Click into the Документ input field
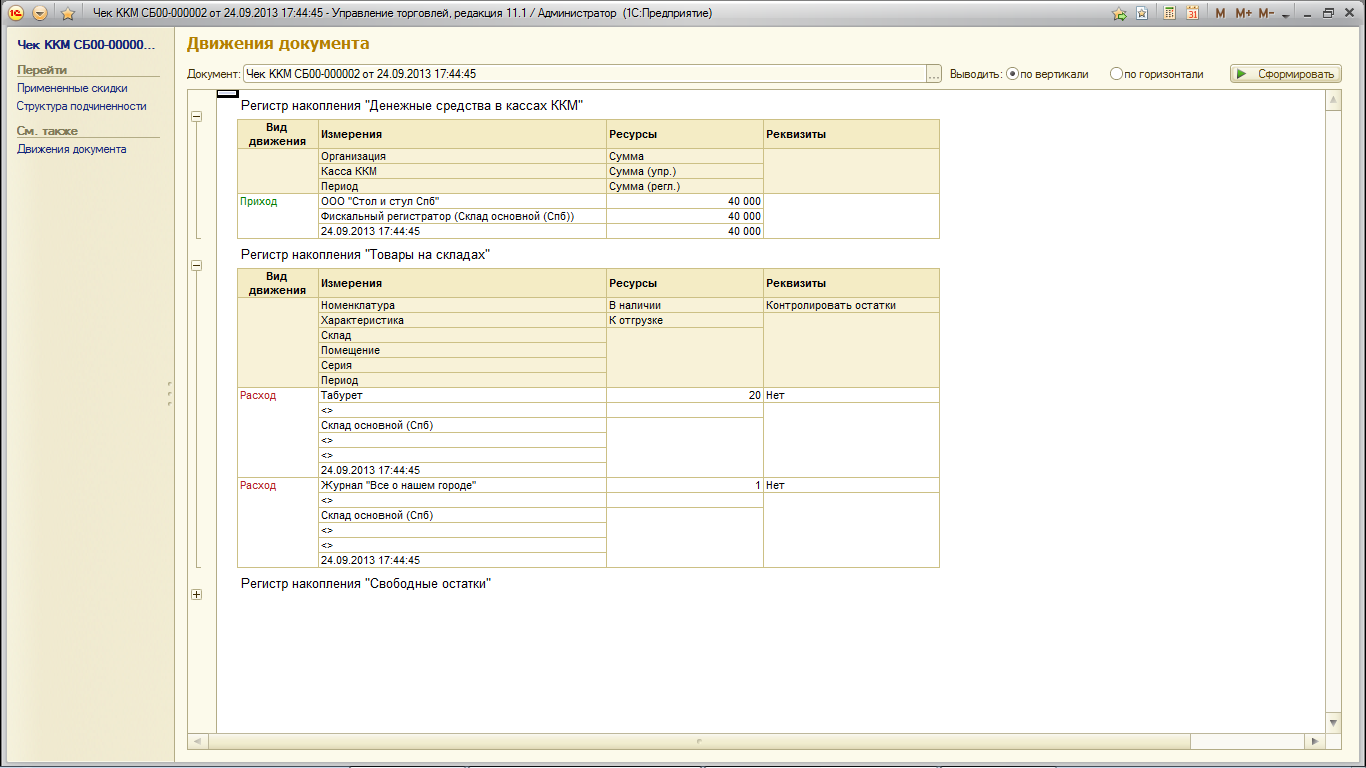This screenshot has width=1366, height=768. pyautogui.click(x=584, y=74)
